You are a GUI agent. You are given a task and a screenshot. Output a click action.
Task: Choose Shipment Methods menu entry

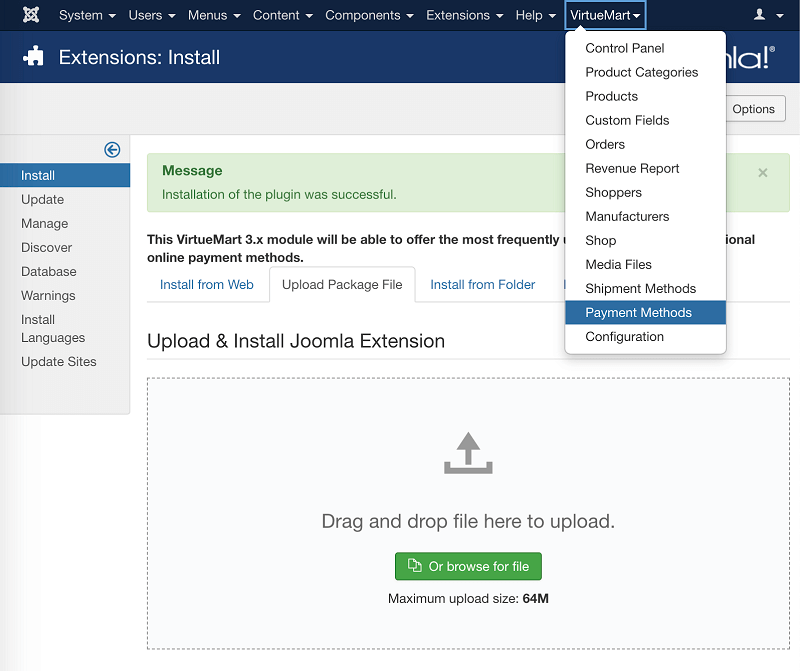point(640,289)
